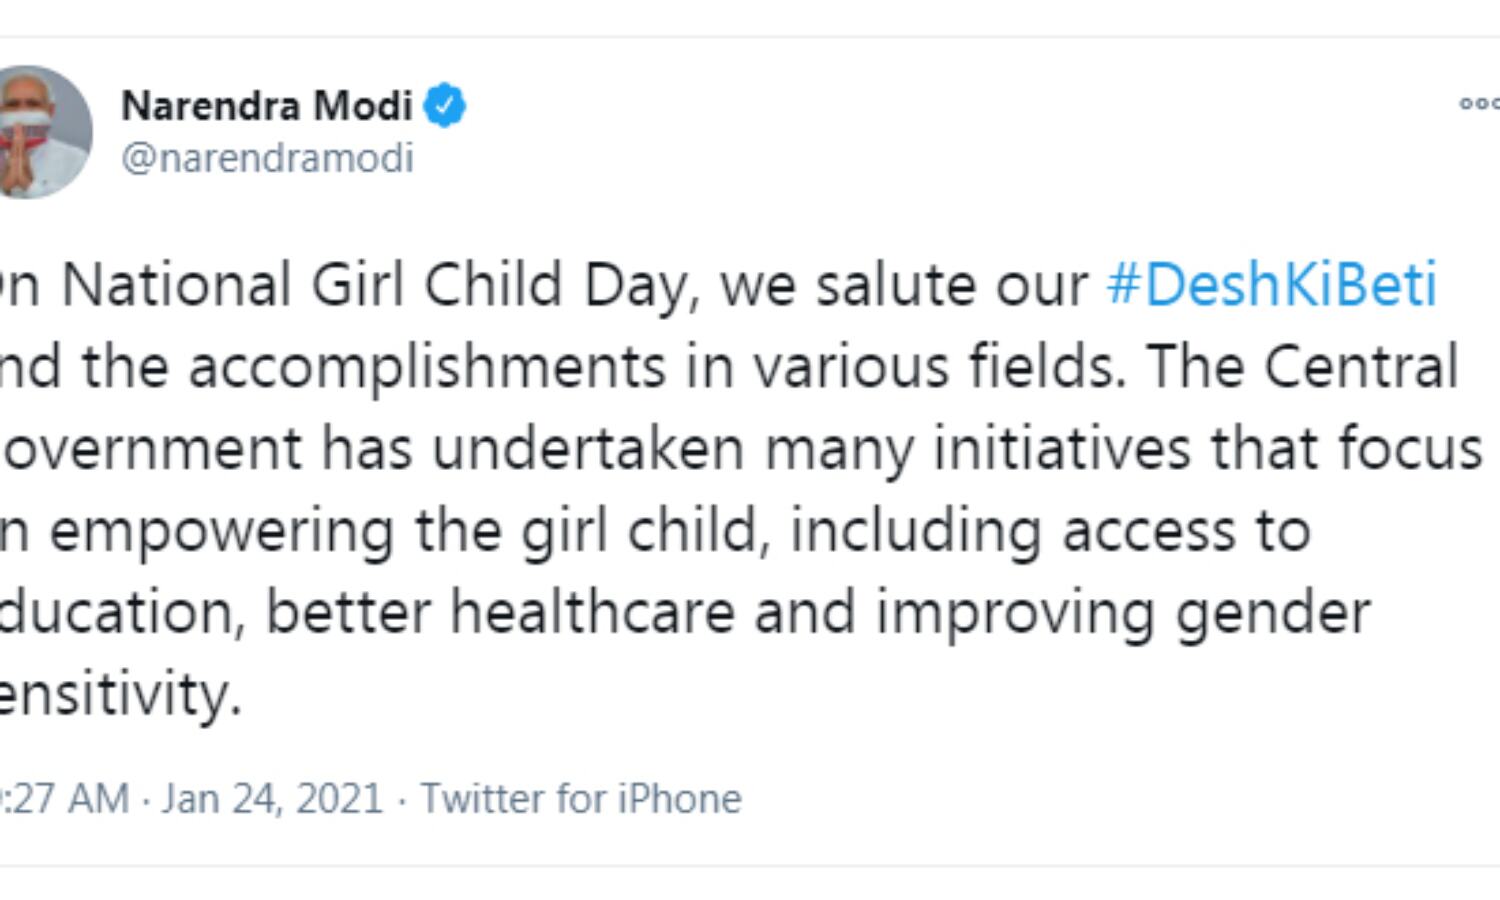Viewport: 1500px width, 900px height.
Task: Select the Jan 24, 2021 timestamp
Action: click(x=268, y=797)
